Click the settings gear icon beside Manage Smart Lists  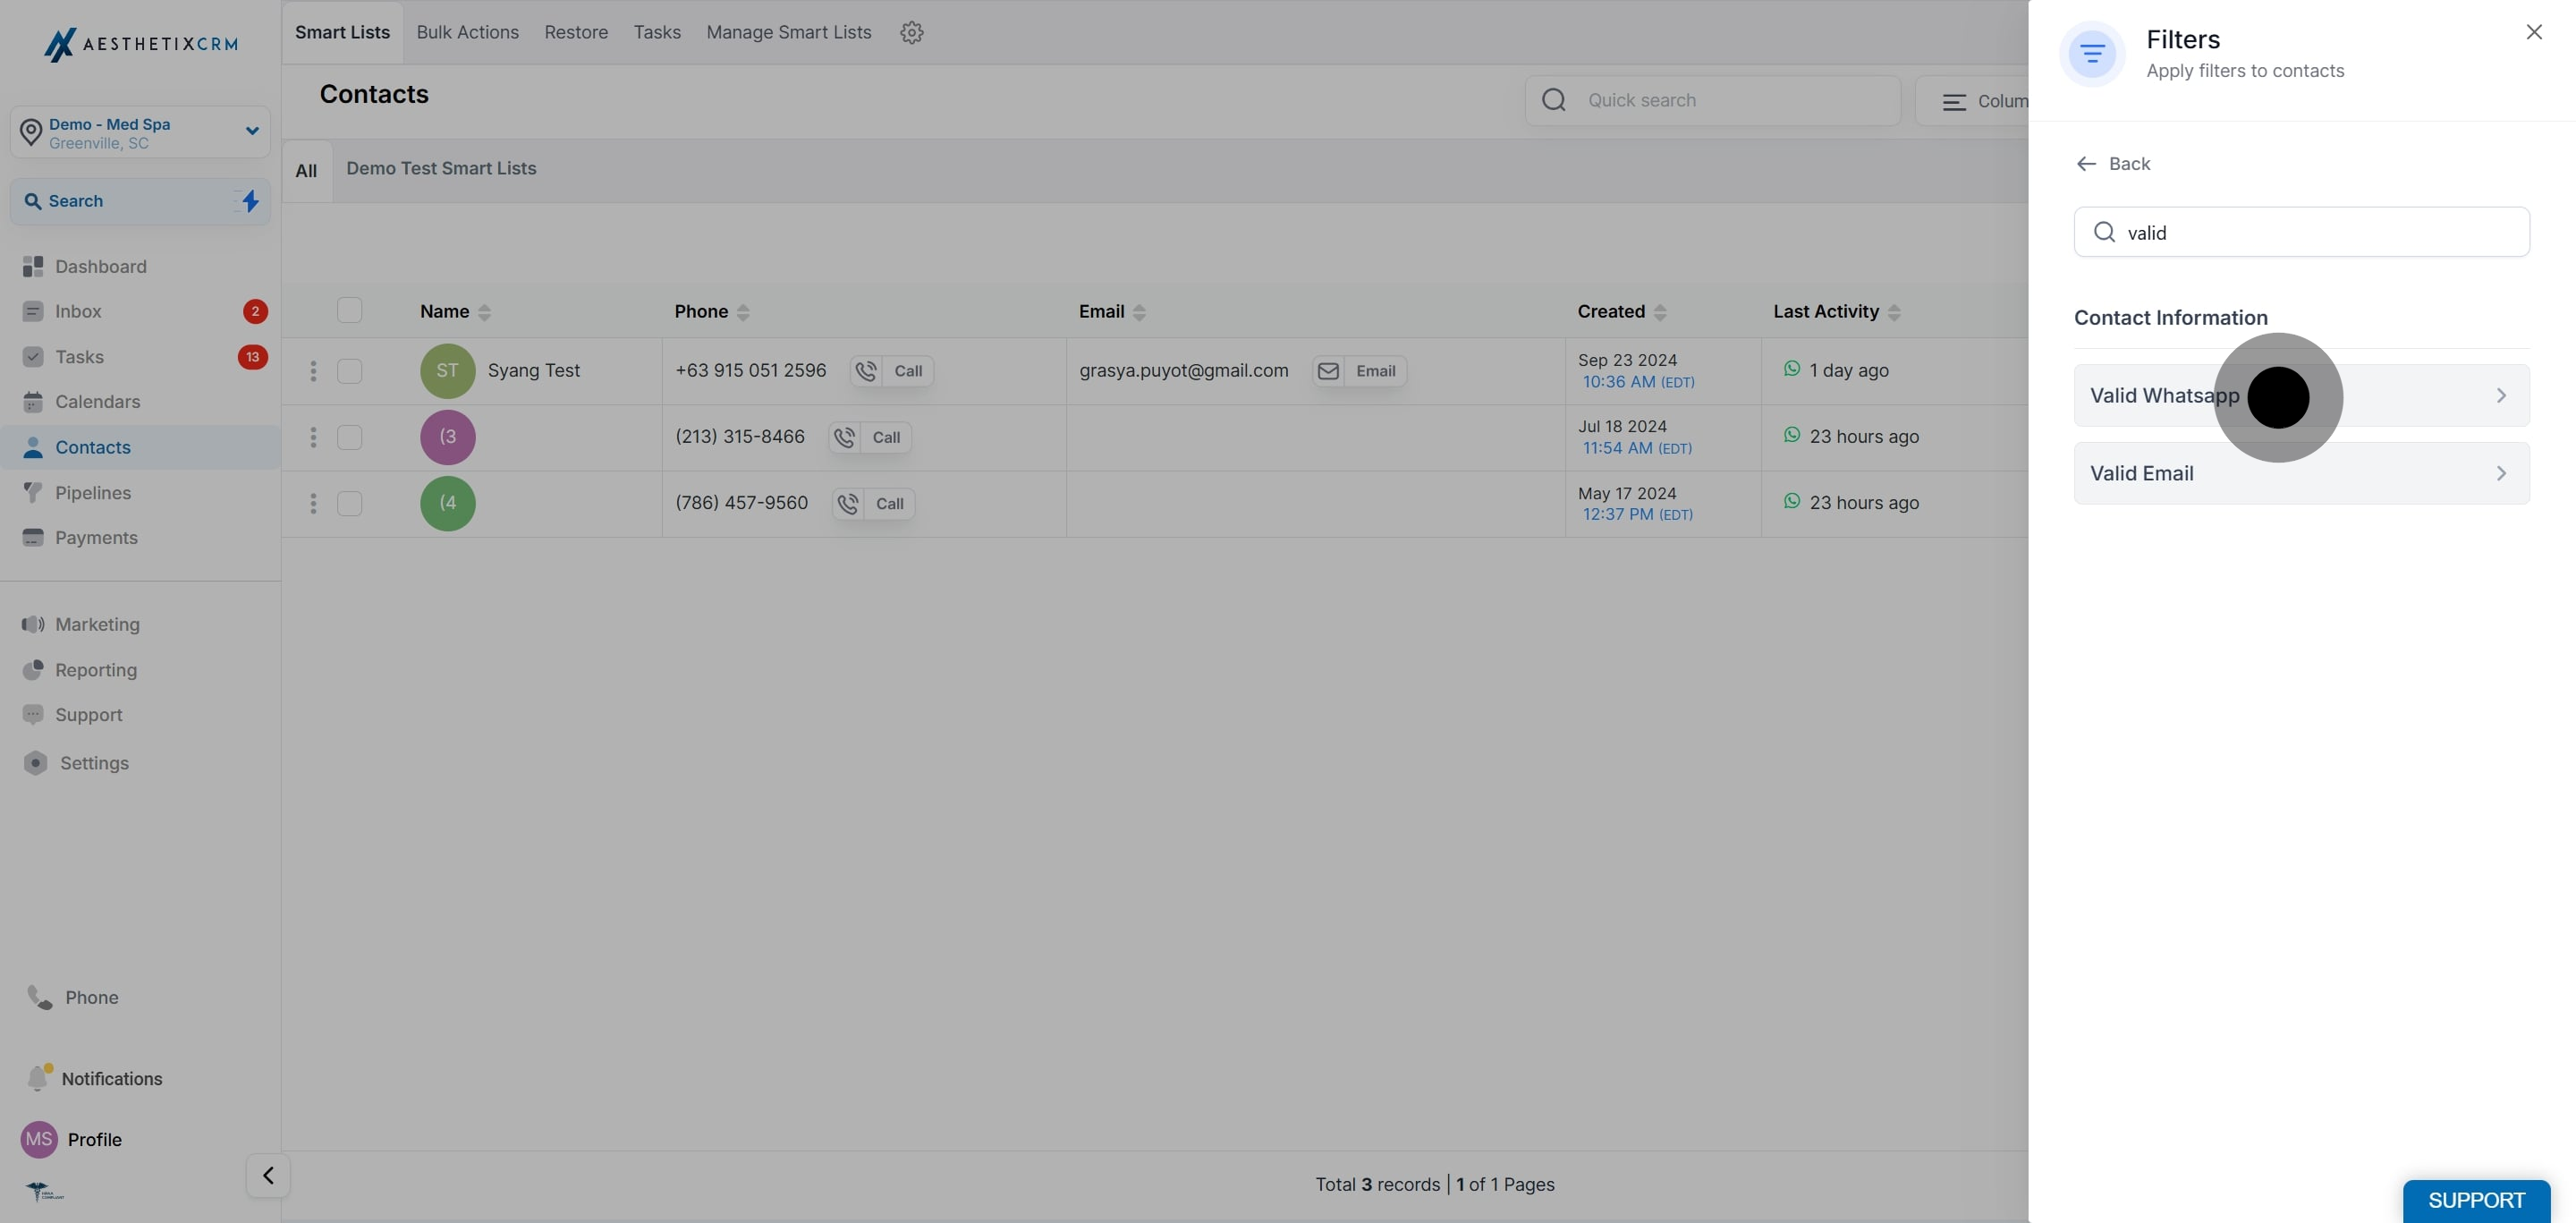(x=911, y=32)
